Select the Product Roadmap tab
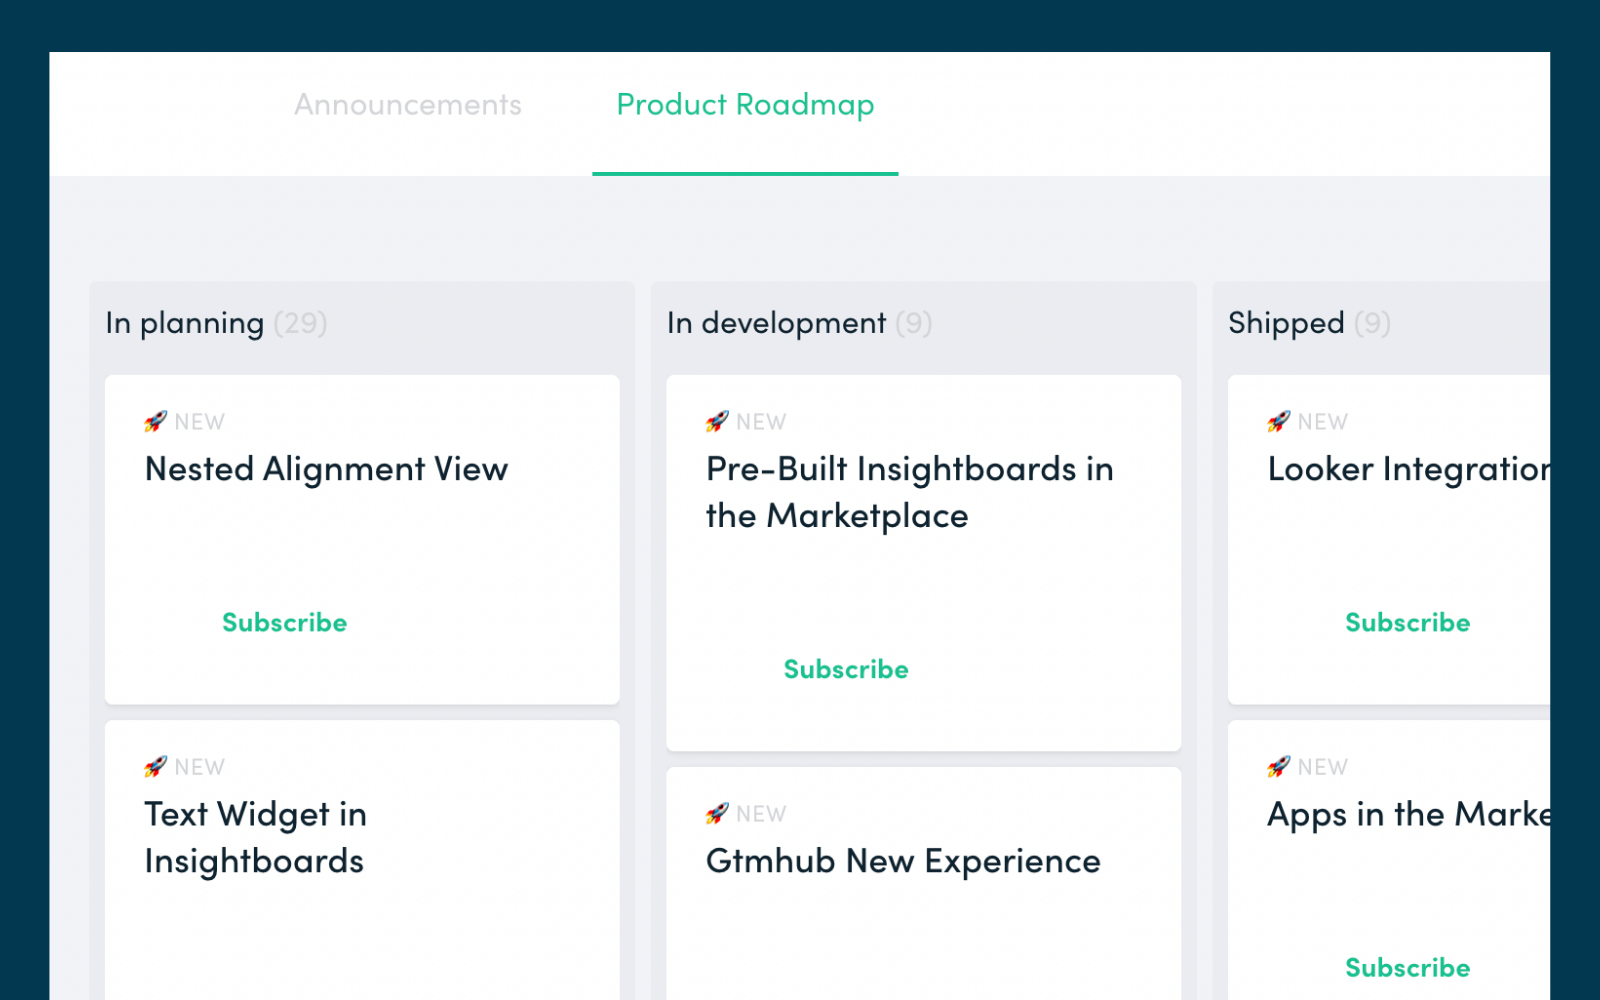Viewport: 1600px width, 1000px height. pos(745,105)
